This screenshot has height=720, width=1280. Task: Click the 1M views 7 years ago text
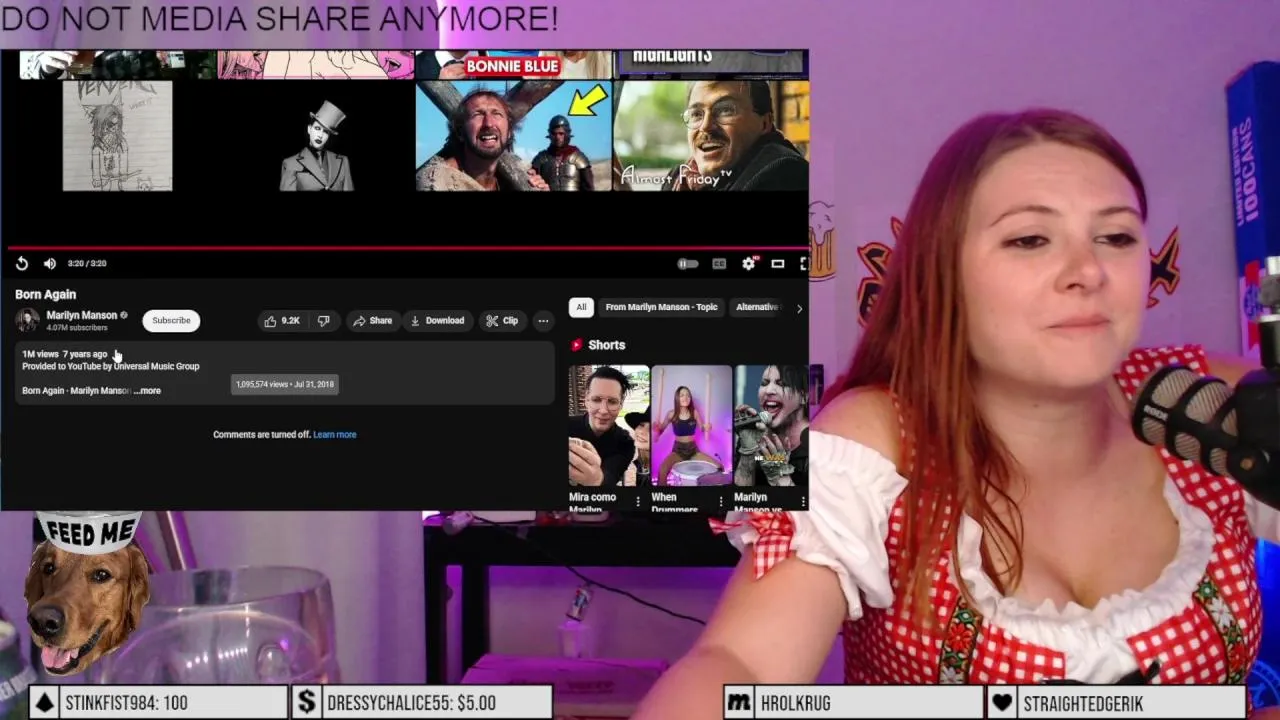[64, 354]
